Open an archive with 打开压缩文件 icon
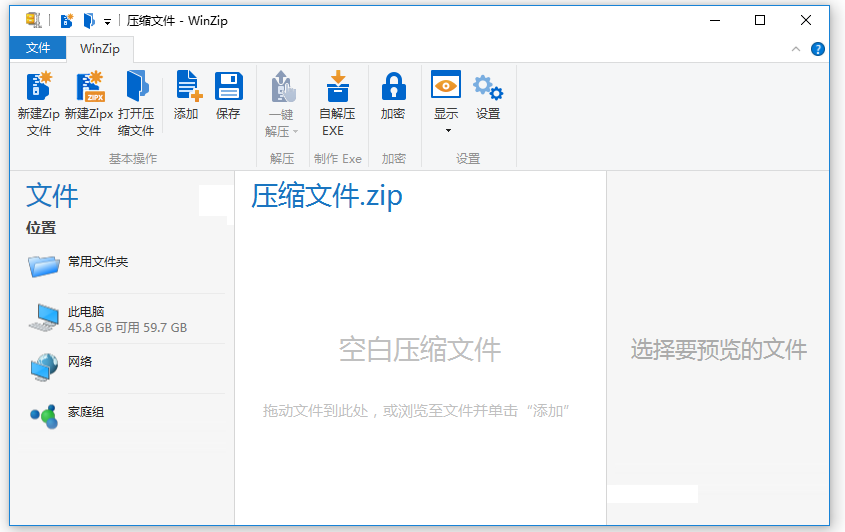The width and height of the screenshot is (845, 532). [137, 86]
